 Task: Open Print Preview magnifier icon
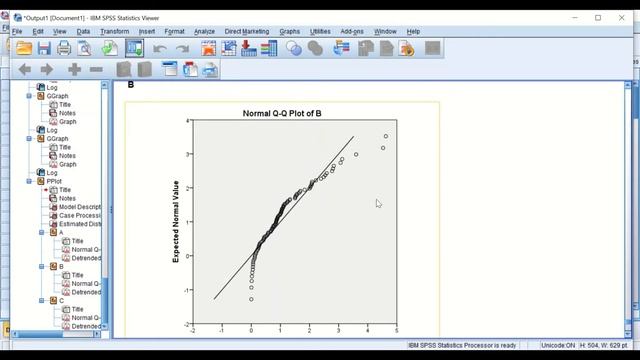tap(85, 49)
